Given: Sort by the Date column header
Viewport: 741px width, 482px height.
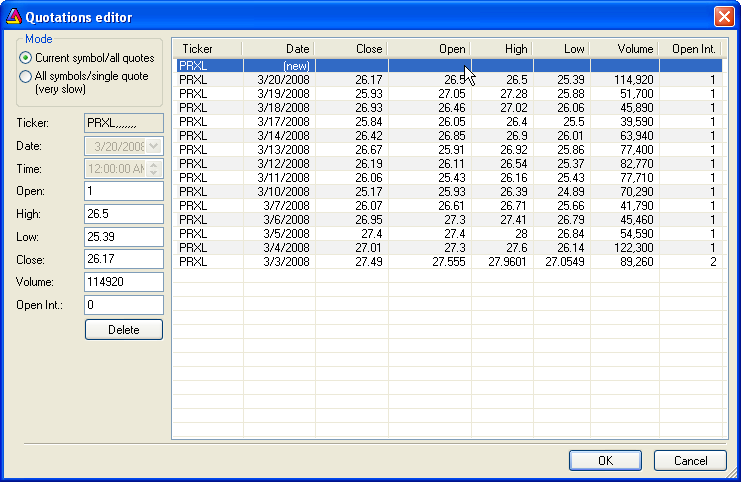Looking at the screenshot, I should [279, 49].
